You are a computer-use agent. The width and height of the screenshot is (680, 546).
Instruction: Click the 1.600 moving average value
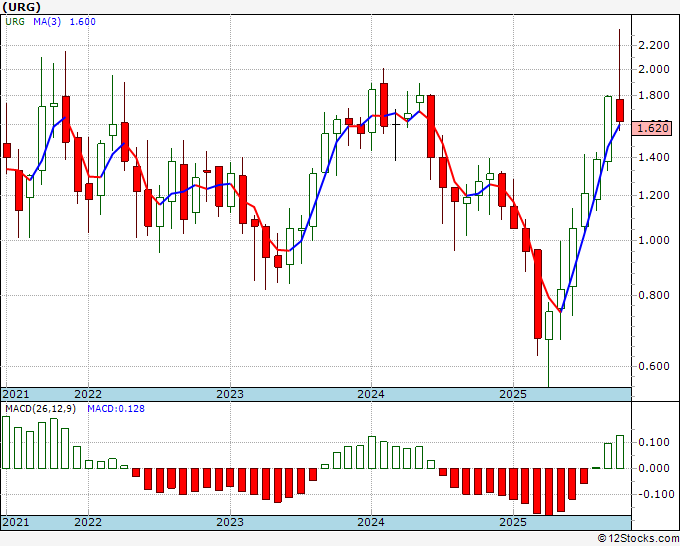tap(82, 22)
